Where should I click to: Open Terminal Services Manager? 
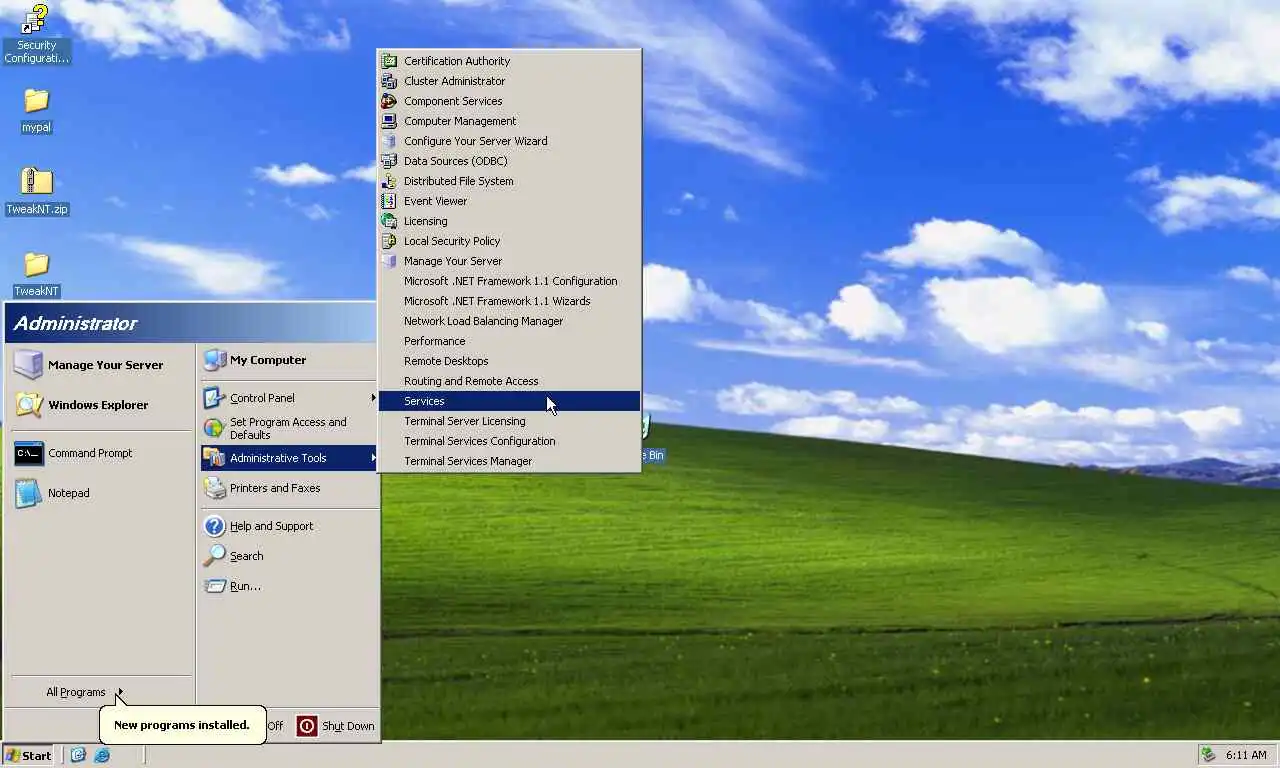509,461
